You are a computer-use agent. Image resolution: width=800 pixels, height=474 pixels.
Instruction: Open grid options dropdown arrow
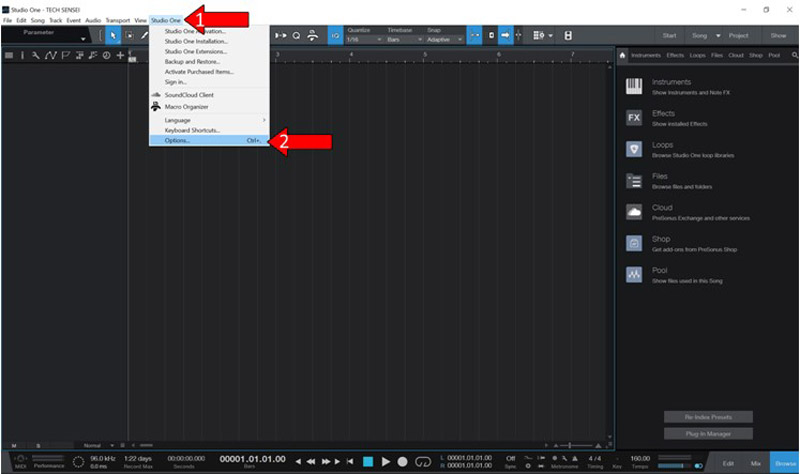(550, 36)
